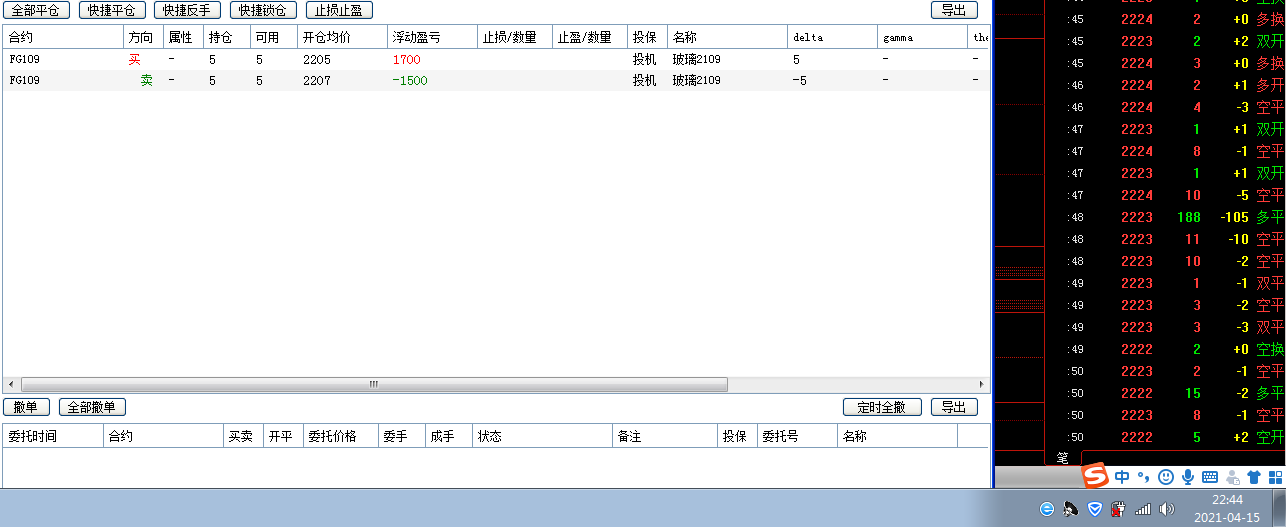
Task: Start voice input with microphone icon
Action: coord(1188,477)
